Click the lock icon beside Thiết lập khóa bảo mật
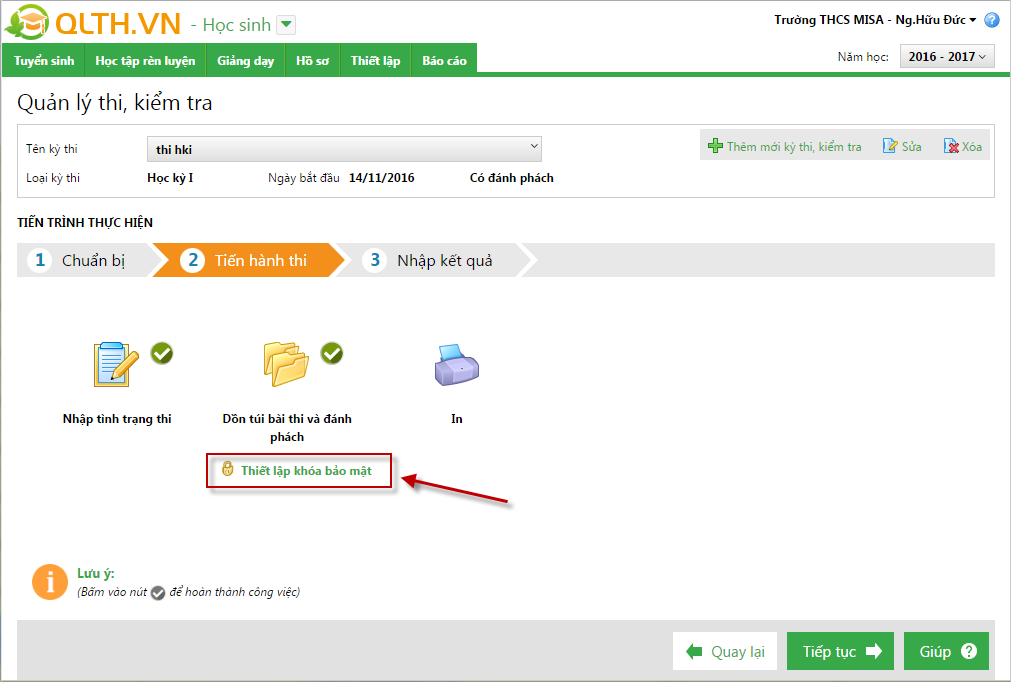This screenshot has width=1011, height=682. 228,469
